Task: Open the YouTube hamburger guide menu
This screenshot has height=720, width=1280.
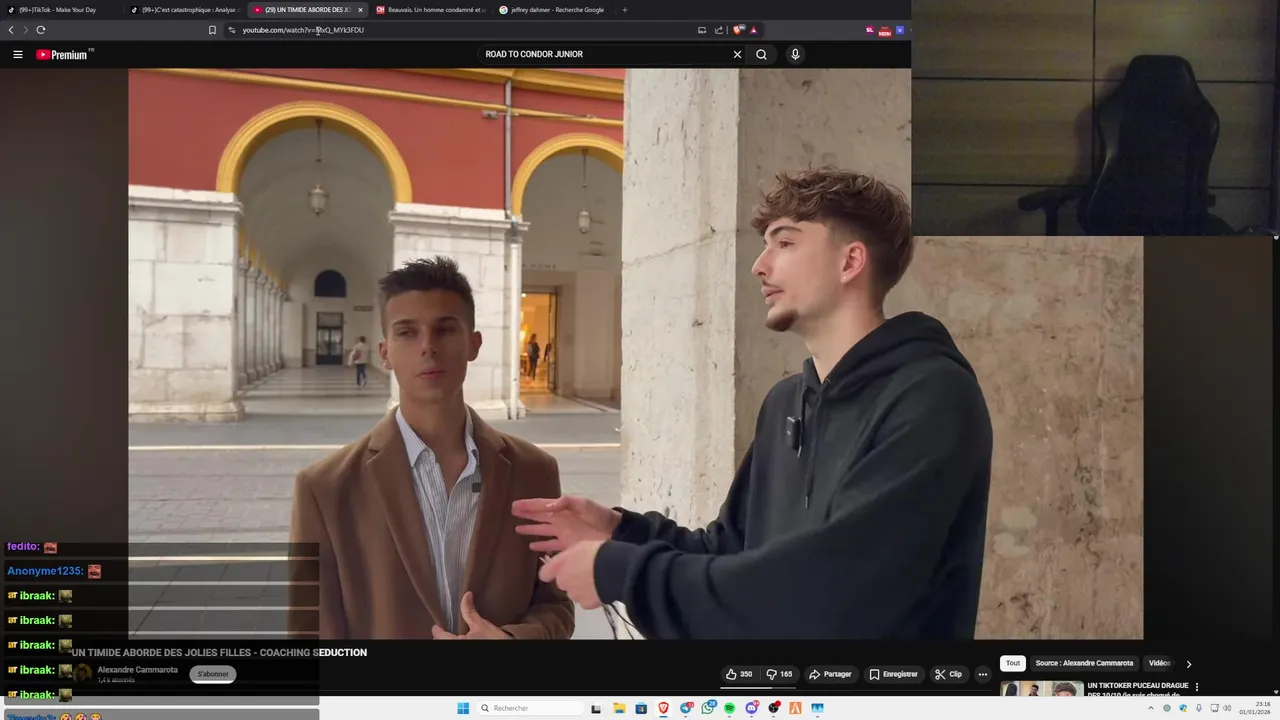Action: click(18, 55)
